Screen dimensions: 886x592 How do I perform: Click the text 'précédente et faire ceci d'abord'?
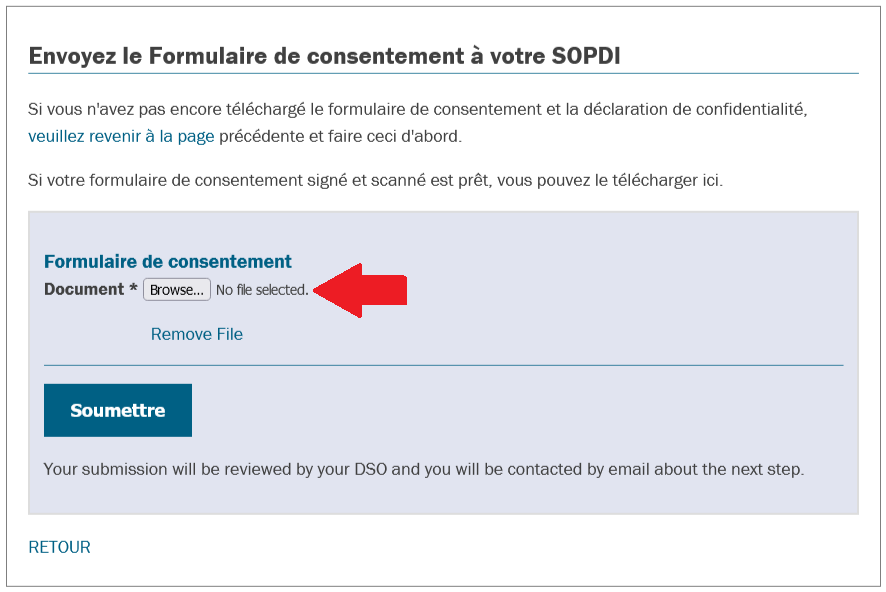pos(340,136)
